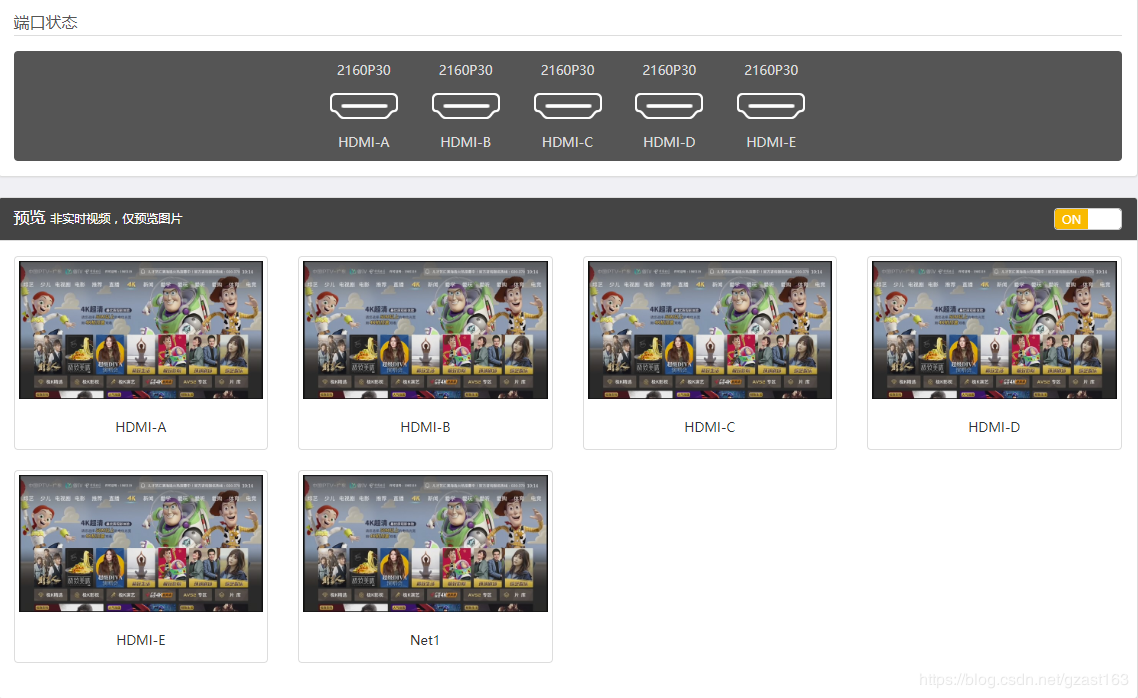
Task: Open the HDMI-A preview thumbnail
Action: (x=141, y=329)
